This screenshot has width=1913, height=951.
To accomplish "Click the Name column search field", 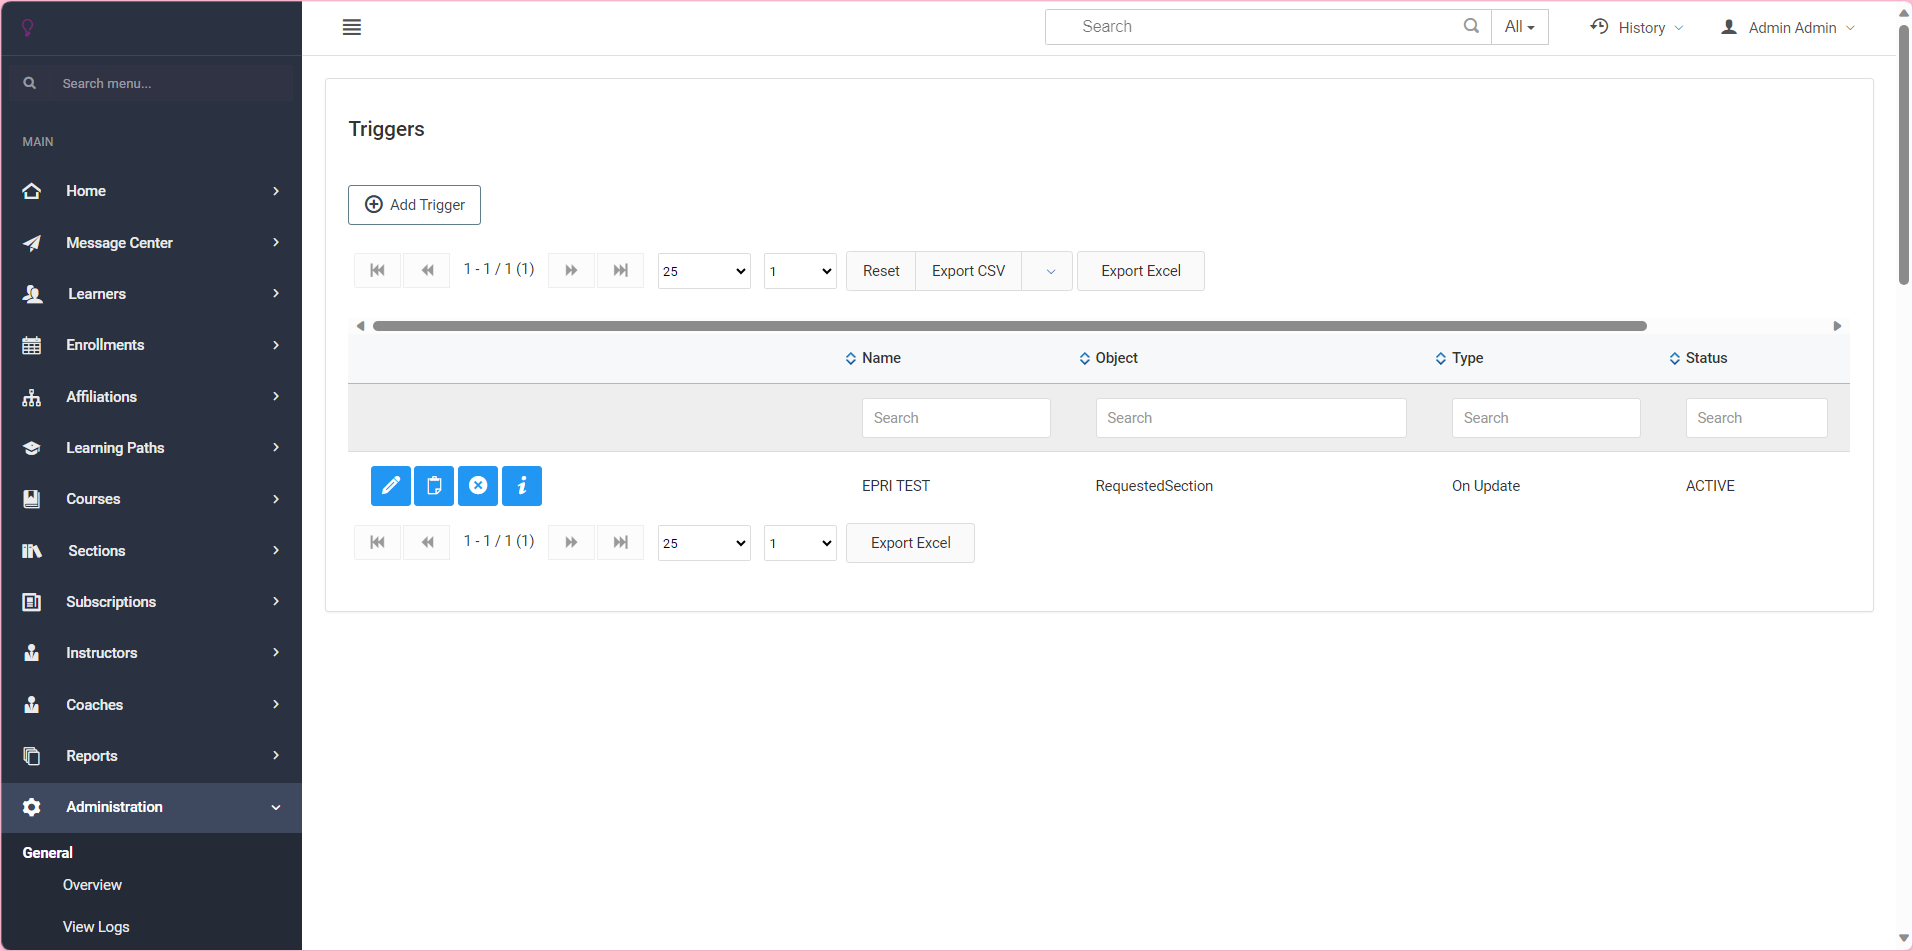I will click(x=955, y=418).
